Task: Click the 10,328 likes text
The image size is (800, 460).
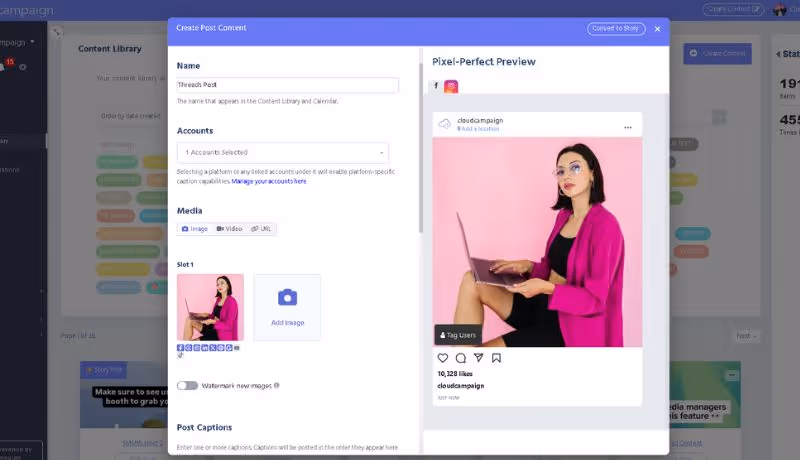Action: pos(455,374)
